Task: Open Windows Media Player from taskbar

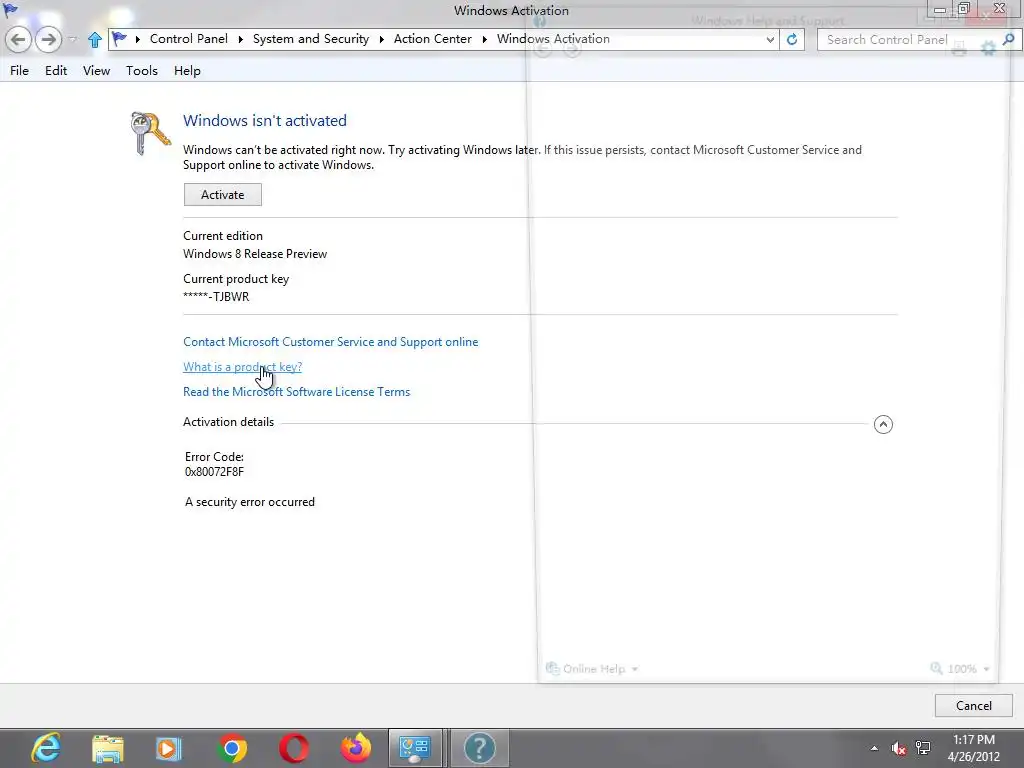Action: click(169, 748)
